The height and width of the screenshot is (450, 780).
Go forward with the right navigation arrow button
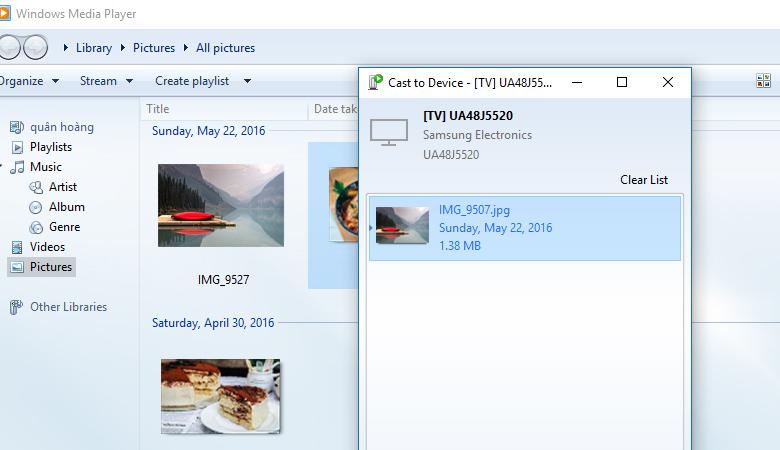pos(36,48)
